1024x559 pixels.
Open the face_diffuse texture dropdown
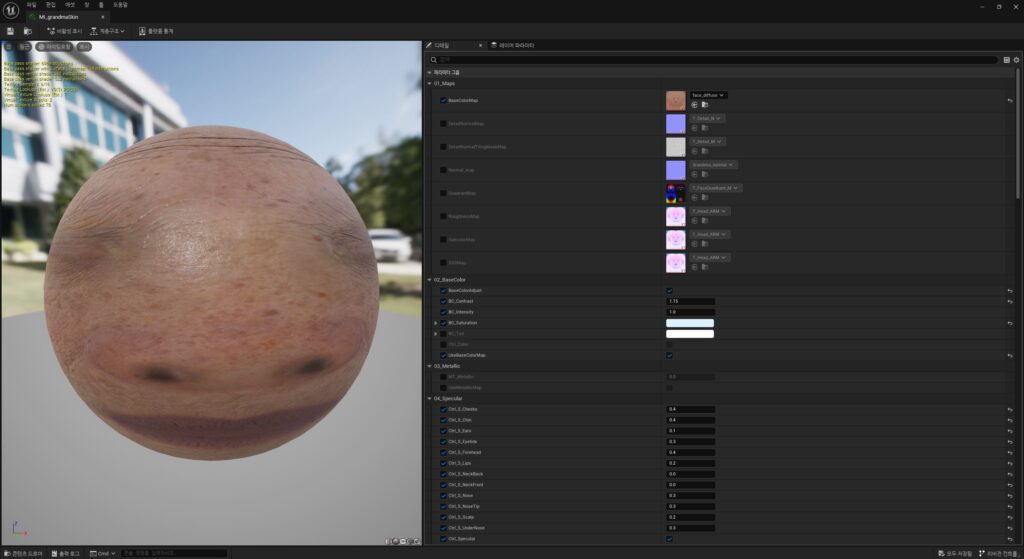coord(708,95)
